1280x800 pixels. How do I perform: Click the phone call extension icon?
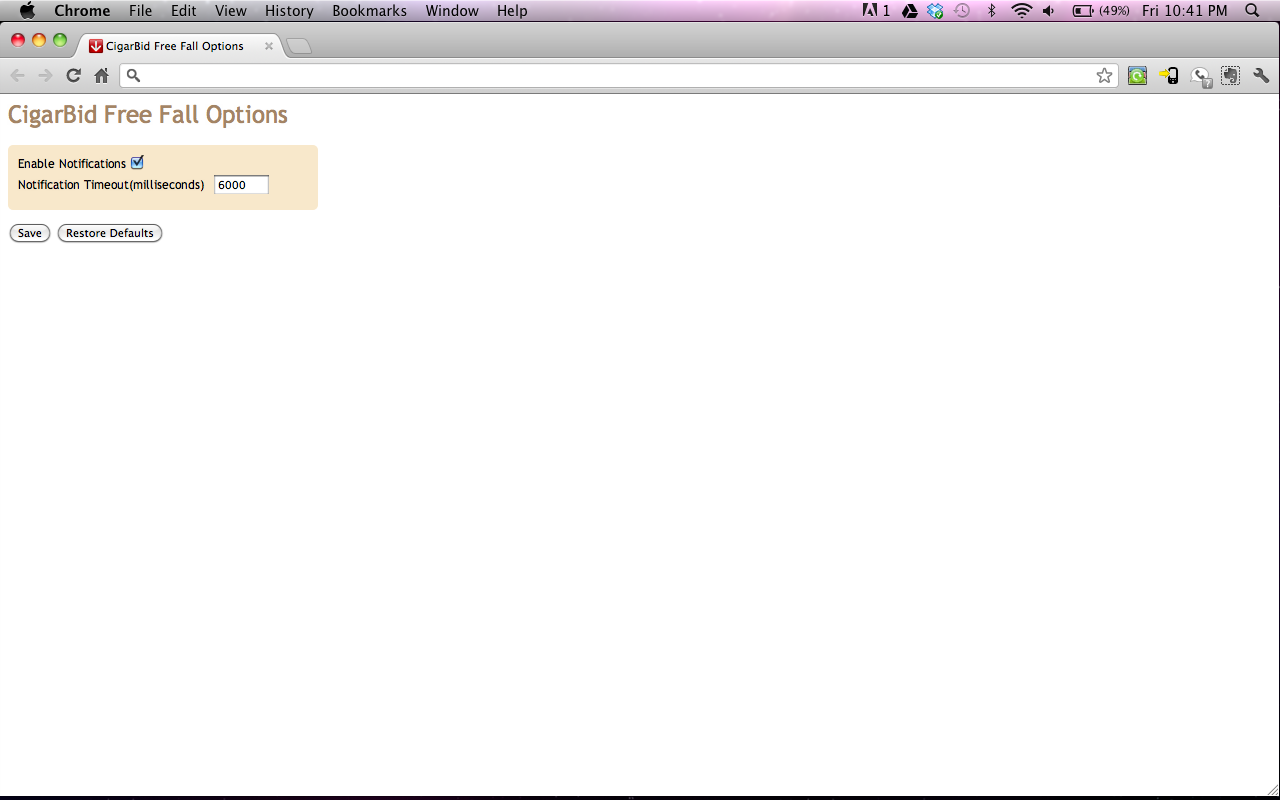tap(1201, 77)
